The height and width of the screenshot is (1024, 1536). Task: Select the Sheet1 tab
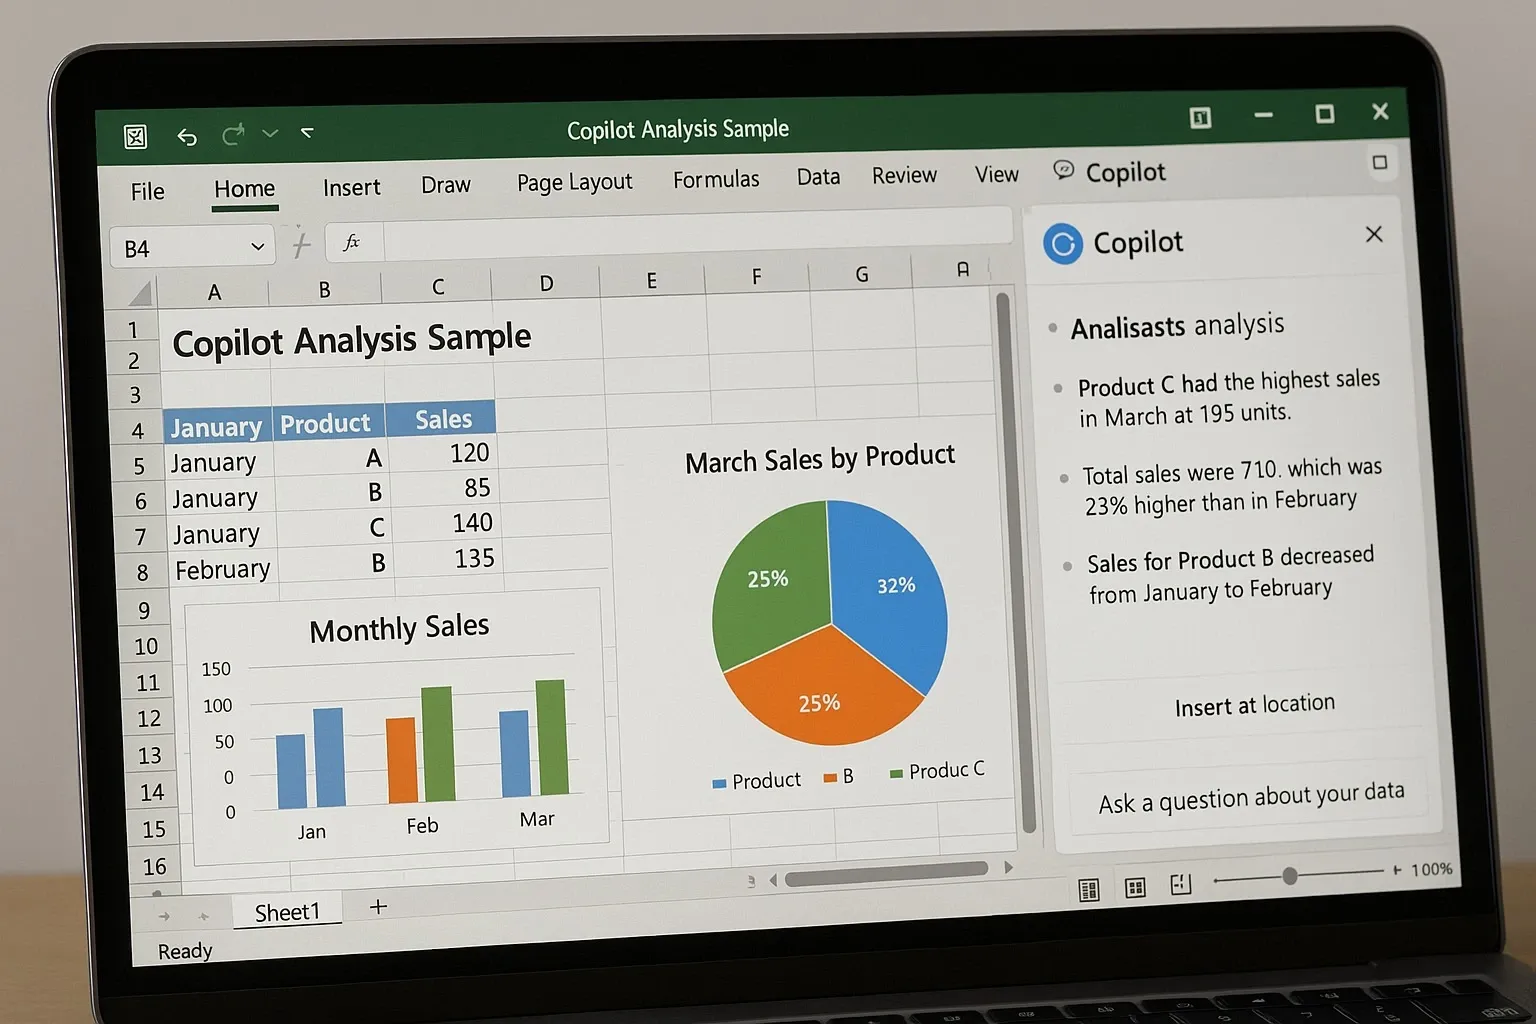pyautogui.click(x=288, y=910)
